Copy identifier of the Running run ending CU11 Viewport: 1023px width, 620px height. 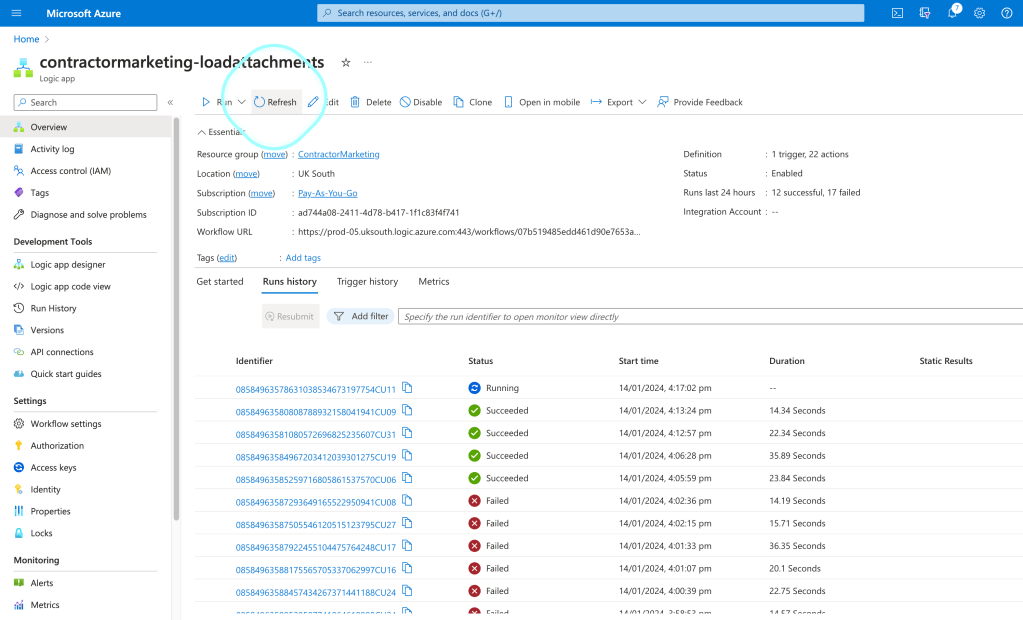point(407,388)
